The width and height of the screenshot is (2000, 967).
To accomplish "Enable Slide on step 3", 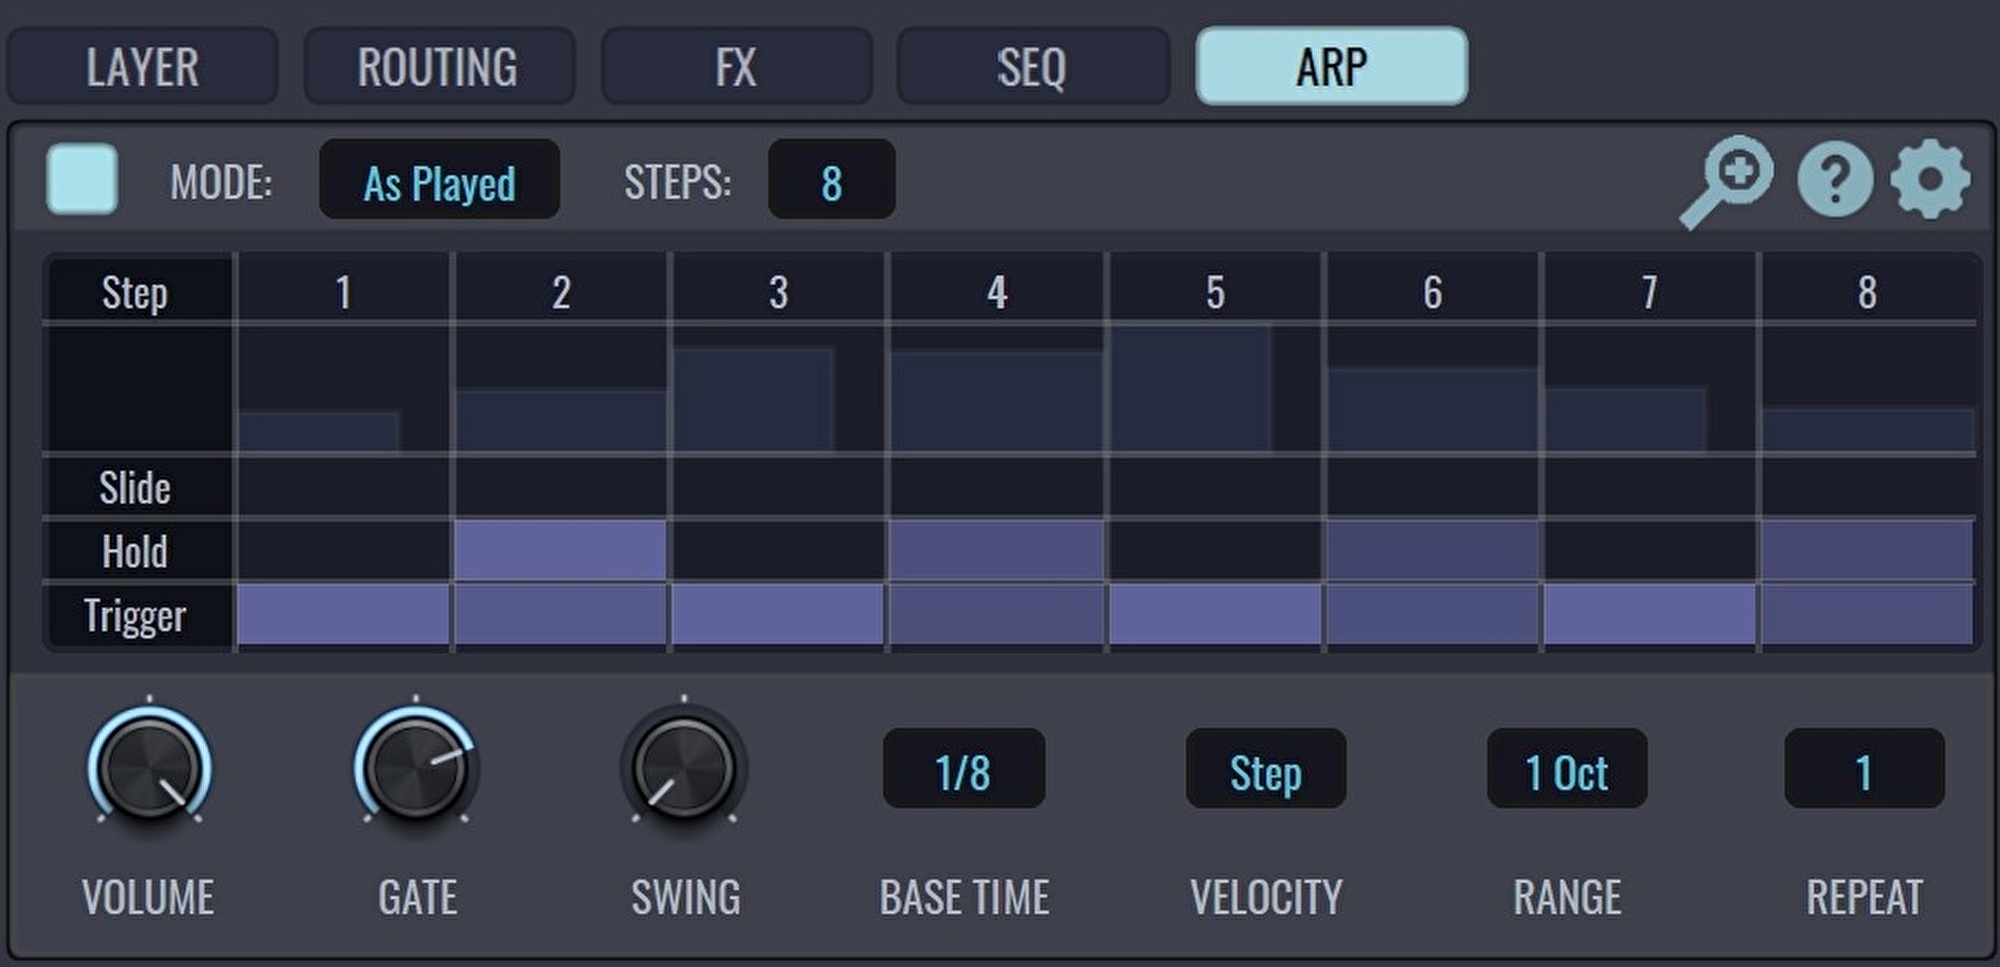I will click(778, 487).
